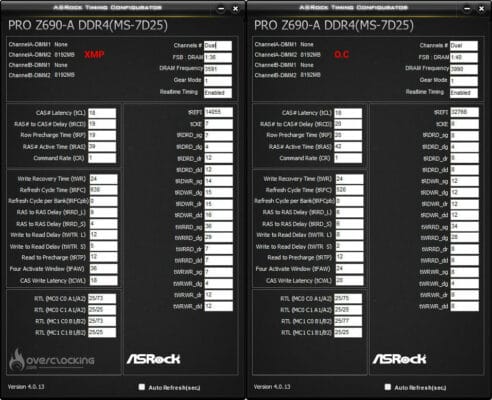Select CAS# Latency (tCL) field in O.C window
The width and height of the screenshot is (492, 400).
348,113
